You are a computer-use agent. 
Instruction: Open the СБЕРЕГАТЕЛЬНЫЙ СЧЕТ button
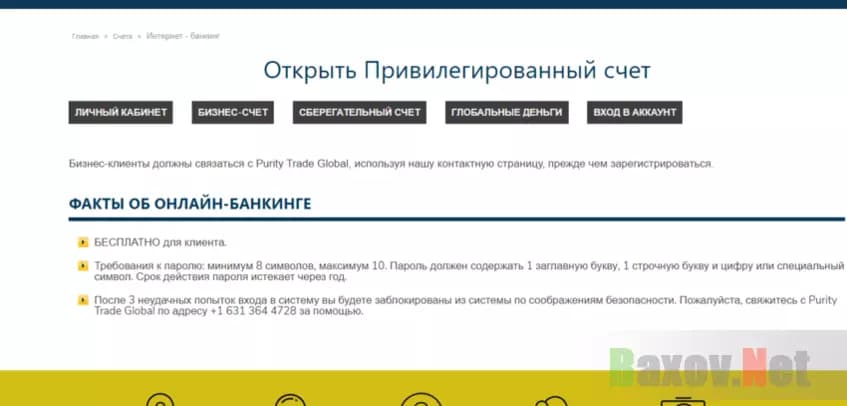point(360,112)
